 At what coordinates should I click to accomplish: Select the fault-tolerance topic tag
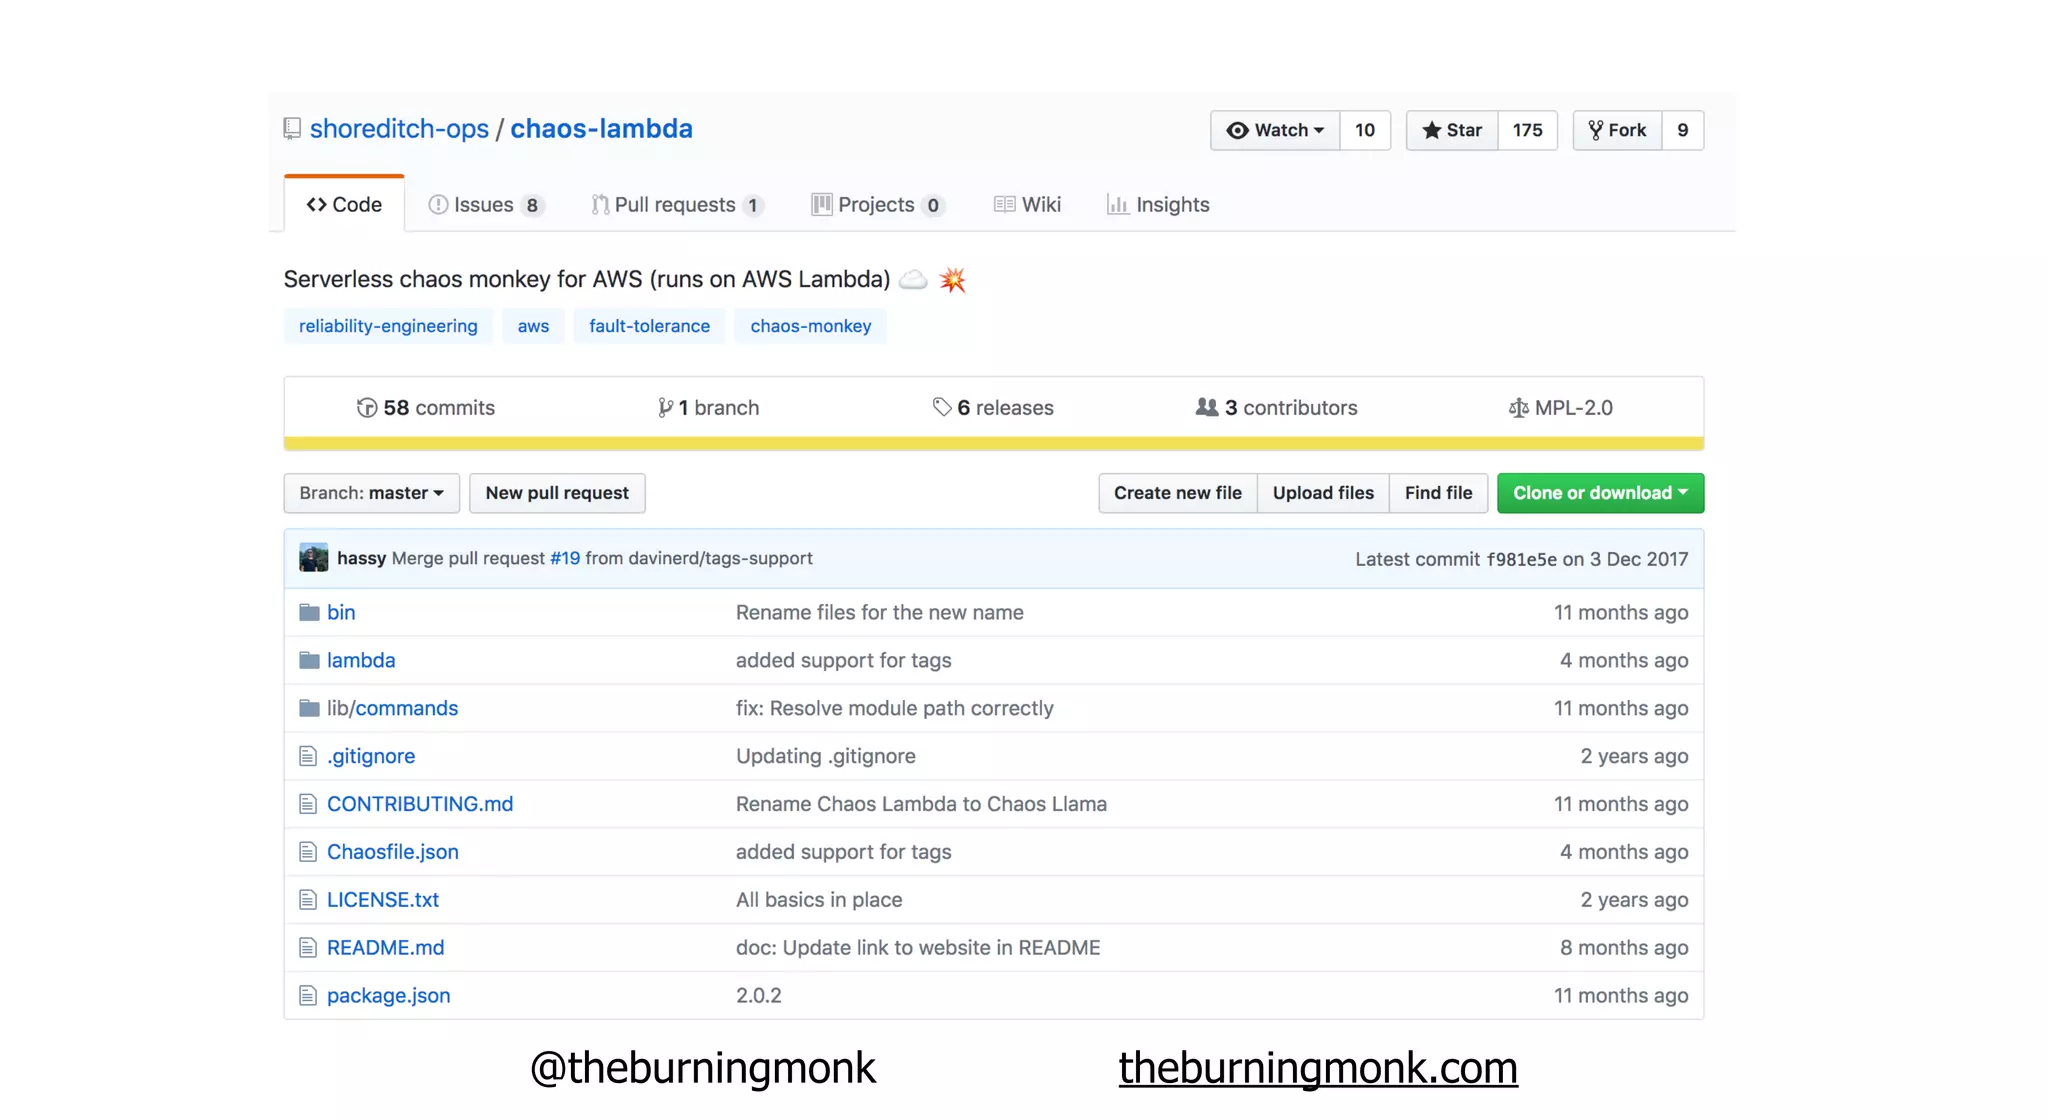pyautogui.click(x=649, y=326)
